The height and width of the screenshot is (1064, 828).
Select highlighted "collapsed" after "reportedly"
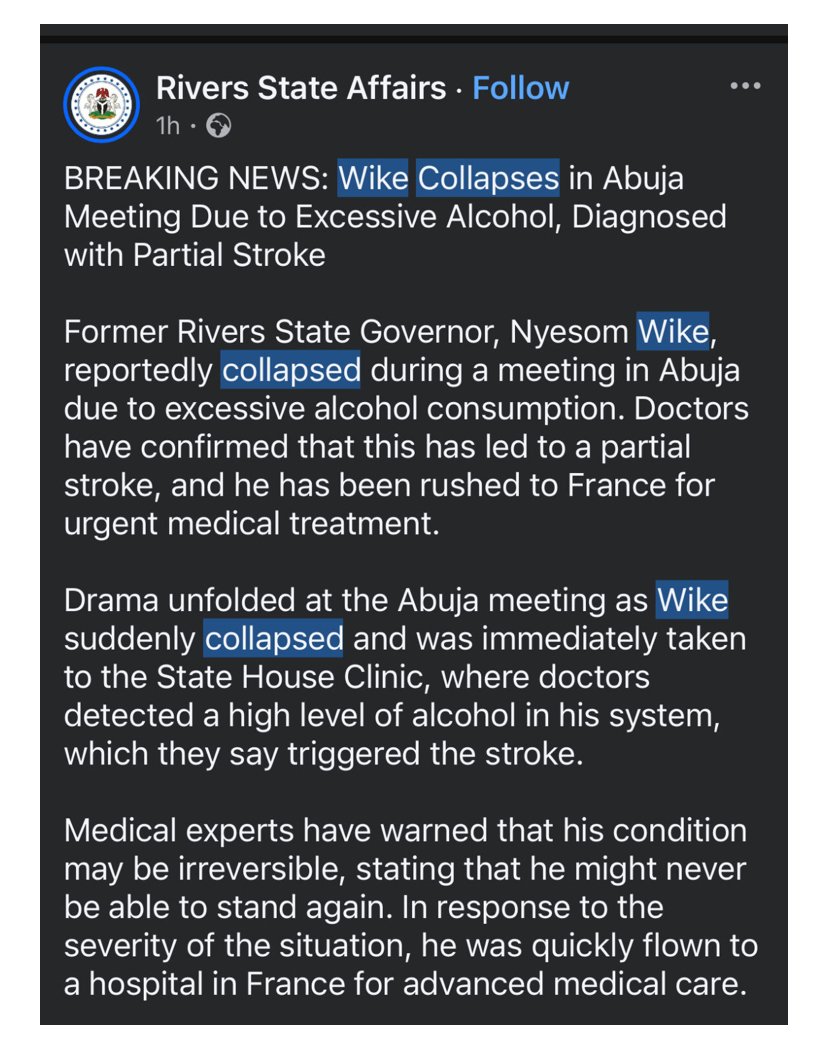click(291, 370)
